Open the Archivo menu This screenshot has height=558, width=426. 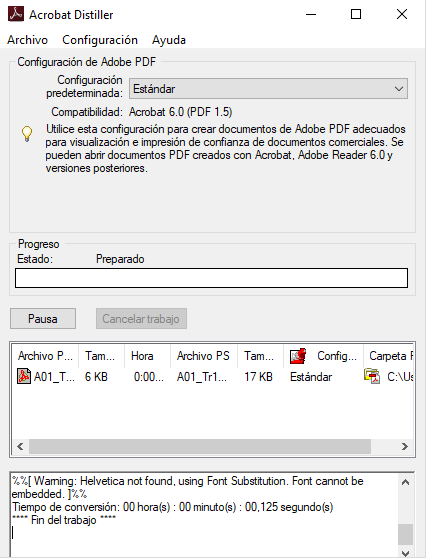(x=27, y=40)
